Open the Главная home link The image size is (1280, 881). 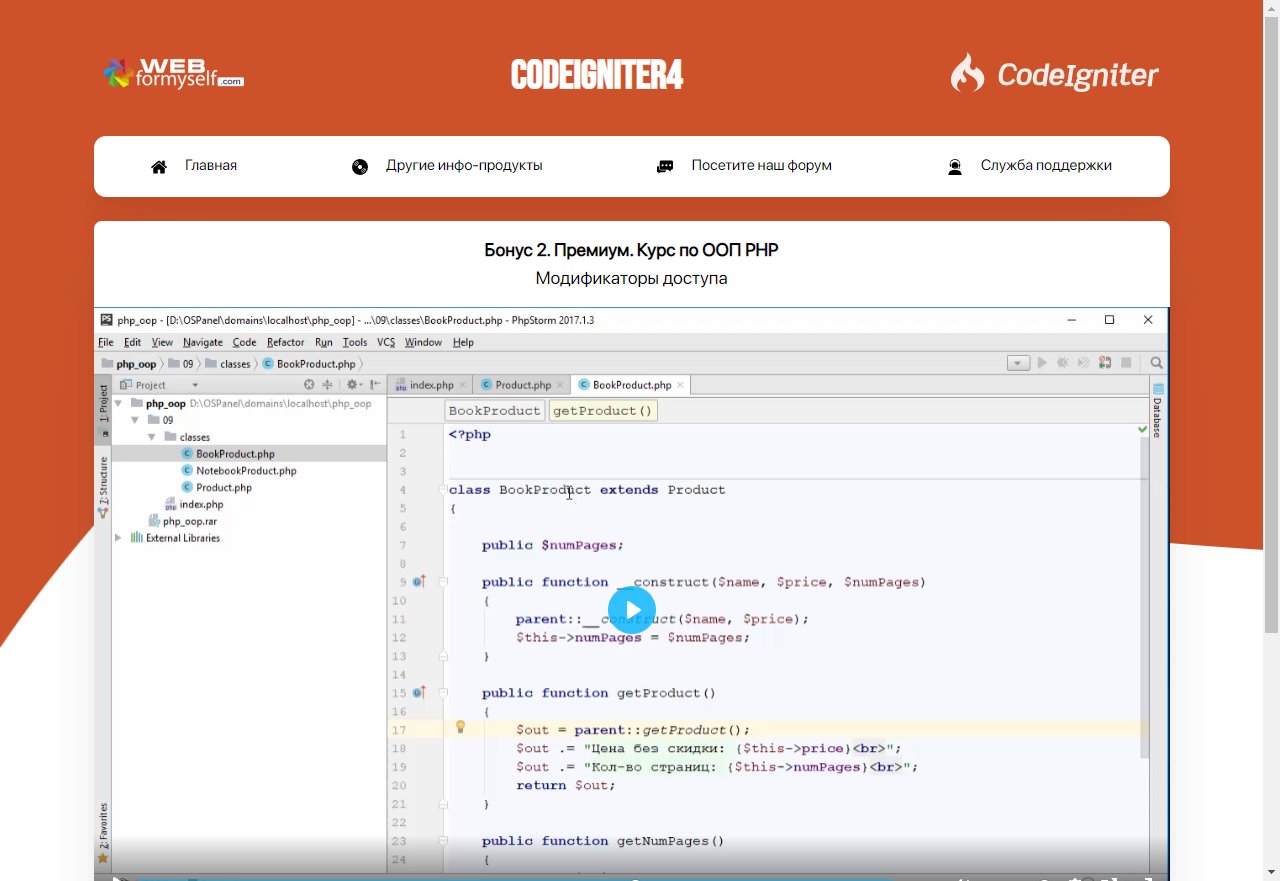point(211,166)
